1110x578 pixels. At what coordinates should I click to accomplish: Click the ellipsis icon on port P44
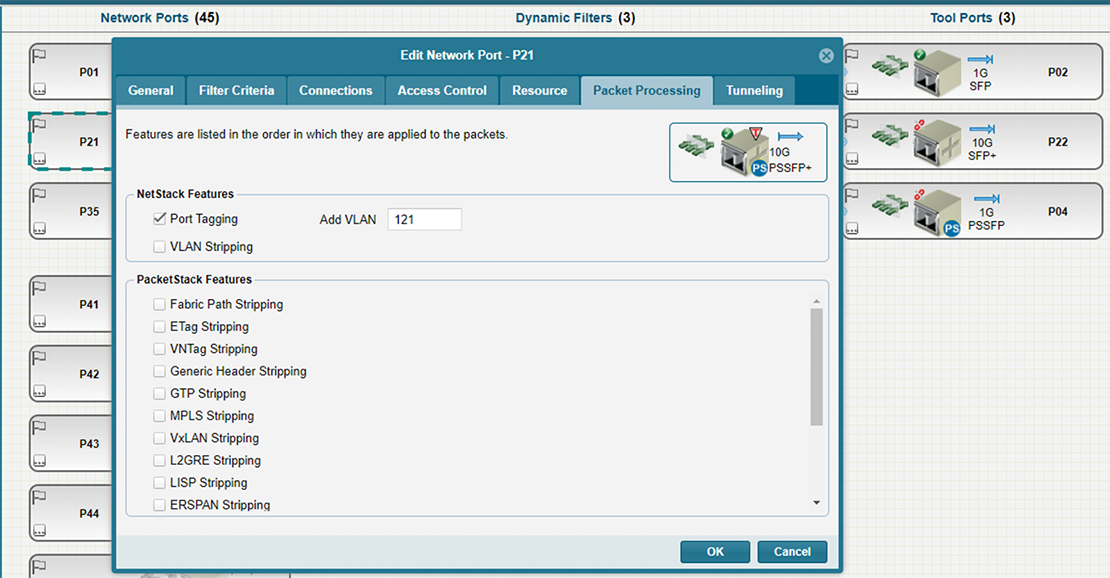click(40, 531)
